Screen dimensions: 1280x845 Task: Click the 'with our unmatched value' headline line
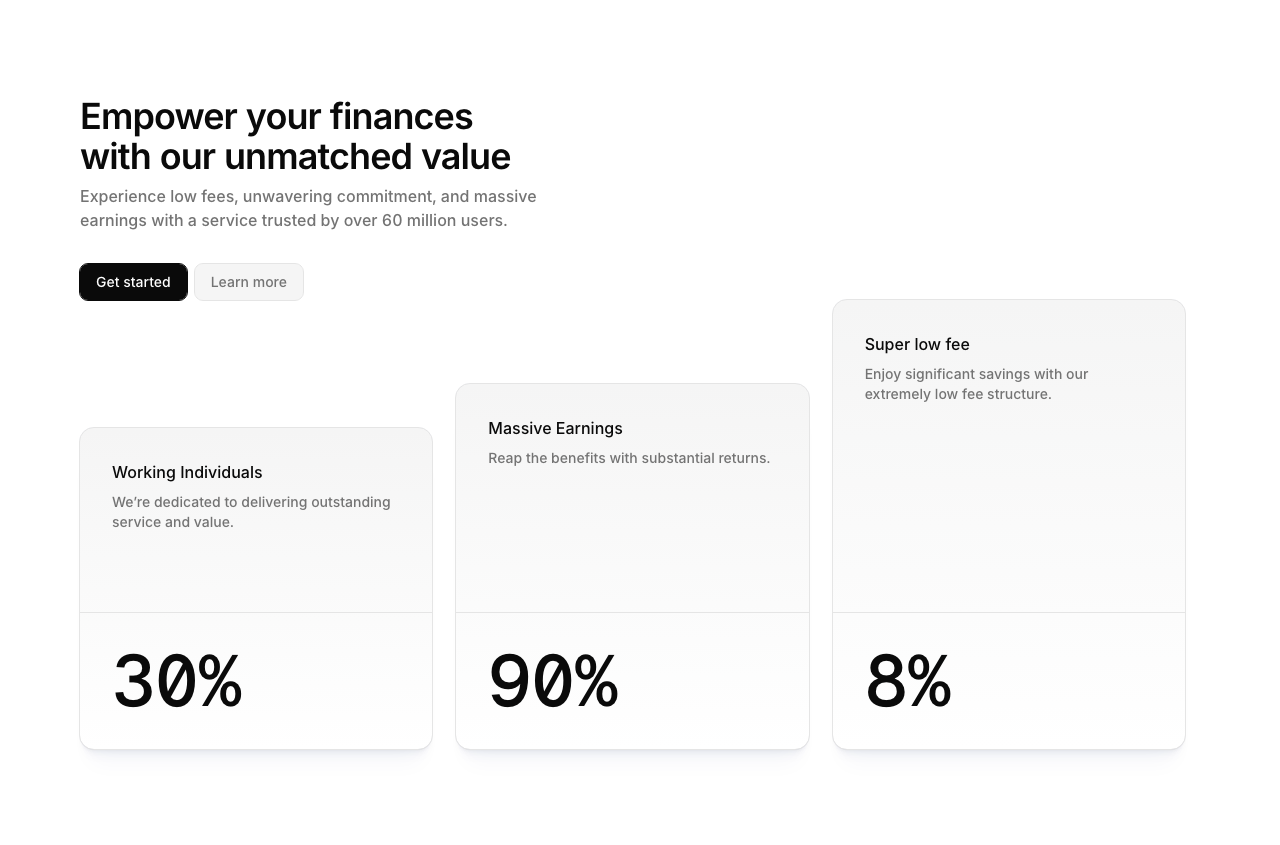click(295, 157)
